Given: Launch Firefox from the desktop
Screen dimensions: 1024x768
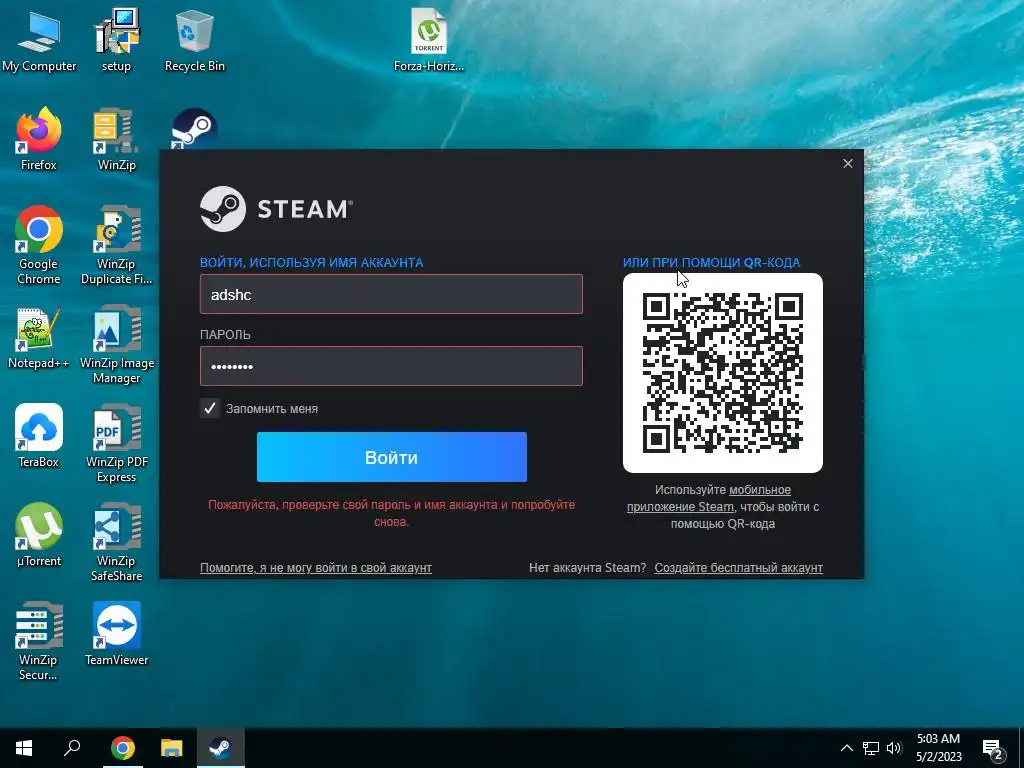Looking at the screenshot, I should click(x=39, y=138).
